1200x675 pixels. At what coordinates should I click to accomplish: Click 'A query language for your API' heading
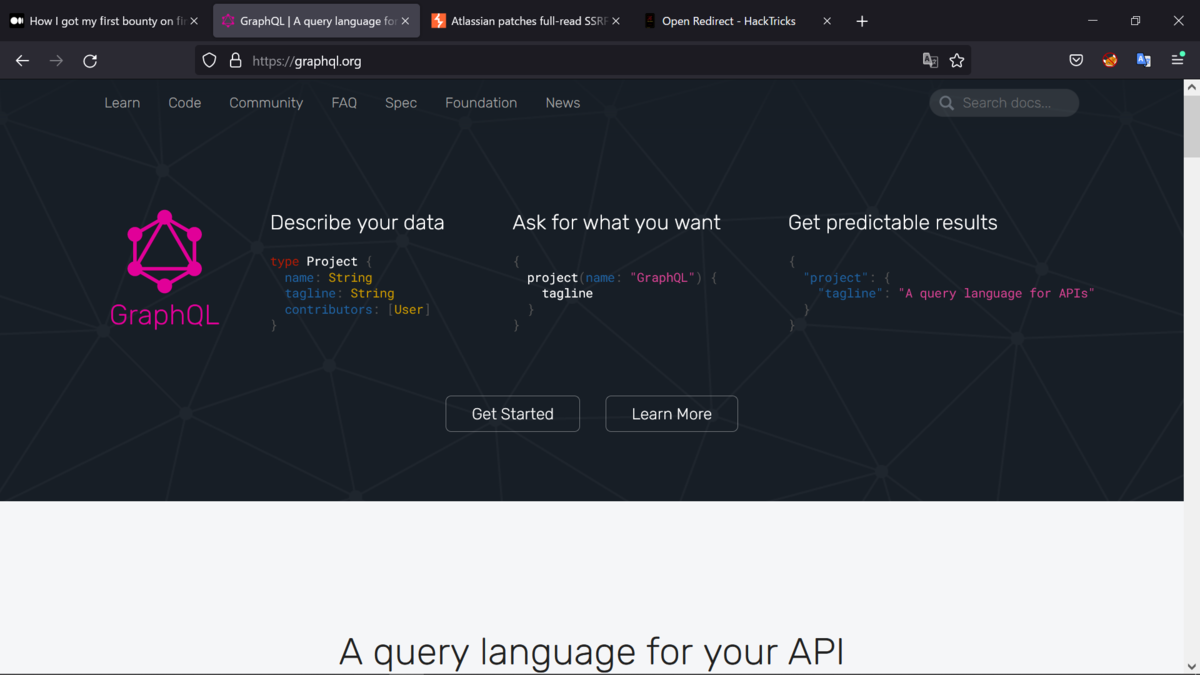tap(592, 652)
